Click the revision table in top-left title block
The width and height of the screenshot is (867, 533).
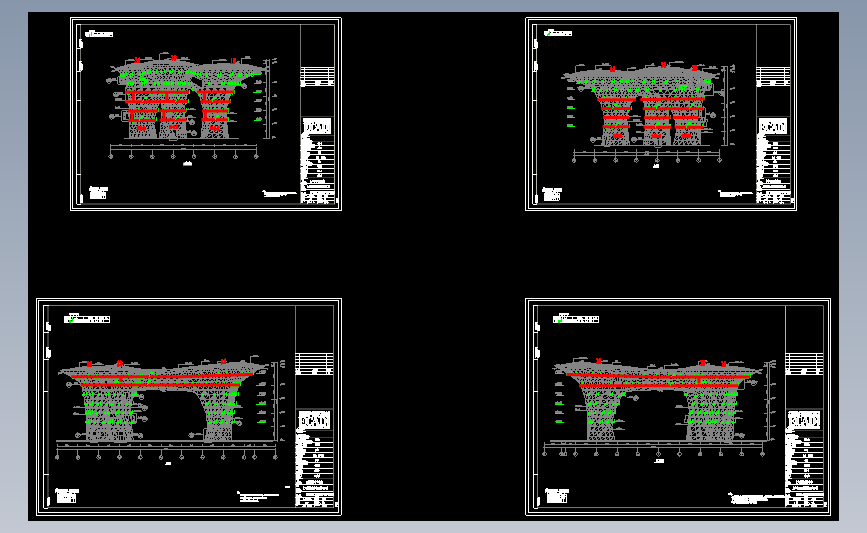(317, 77)
